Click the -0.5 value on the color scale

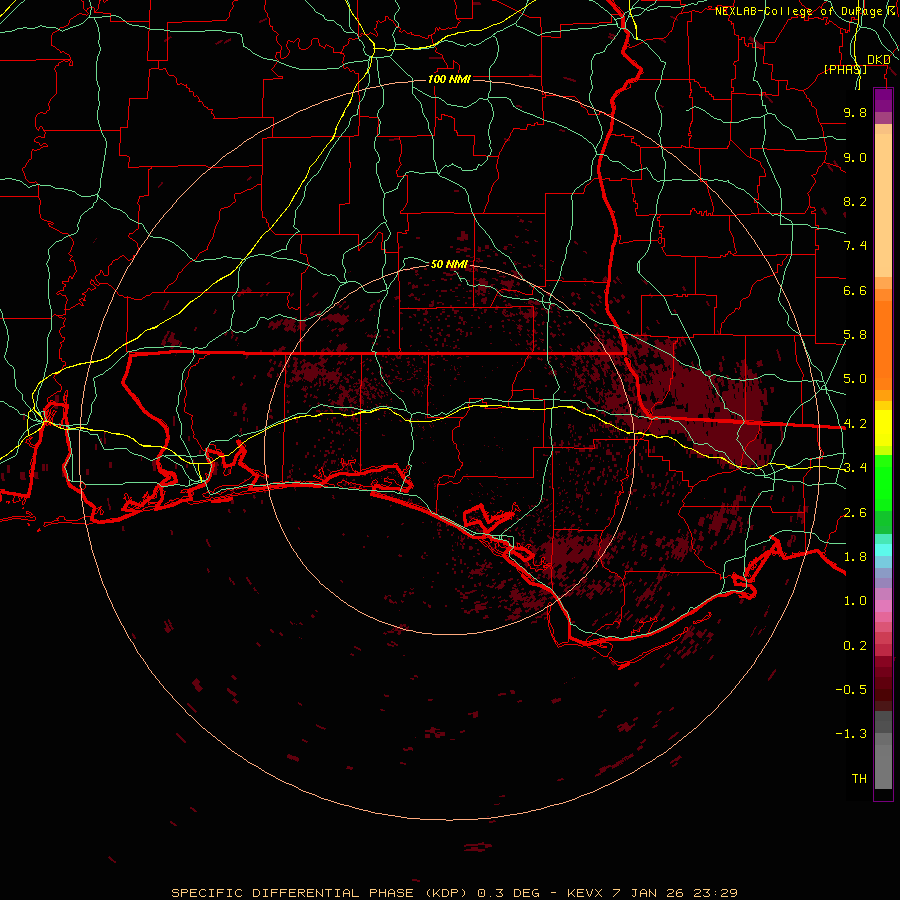(x=851, y=690)
